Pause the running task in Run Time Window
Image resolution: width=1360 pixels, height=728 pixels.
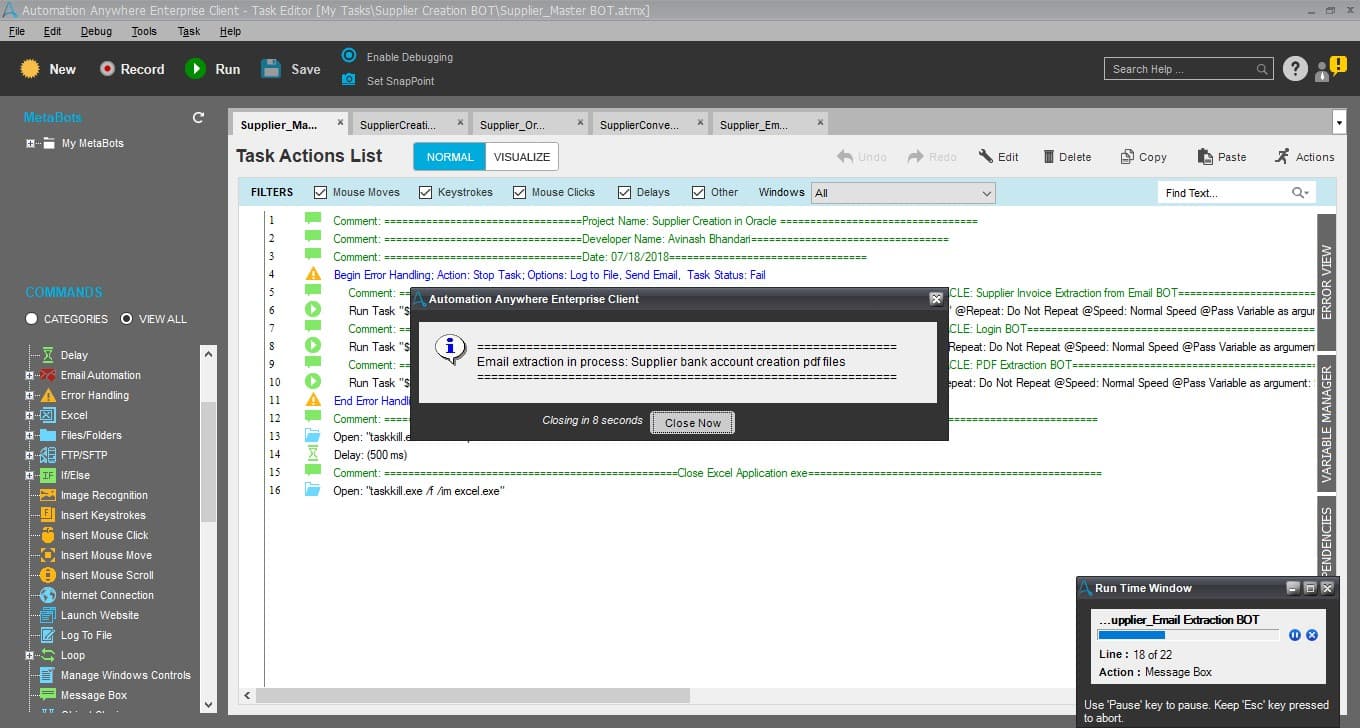point(1295,635)
